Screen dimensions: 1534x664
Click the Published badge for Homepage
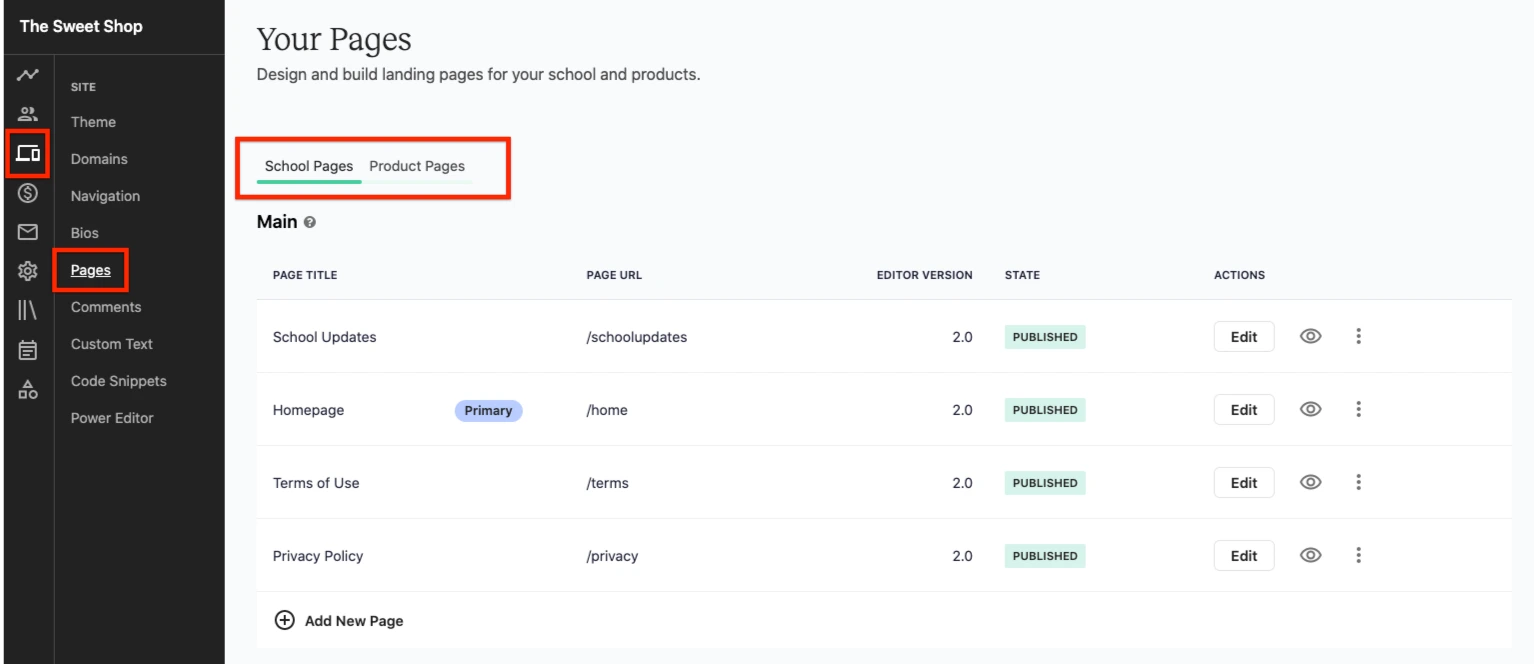click(1045, 410)
